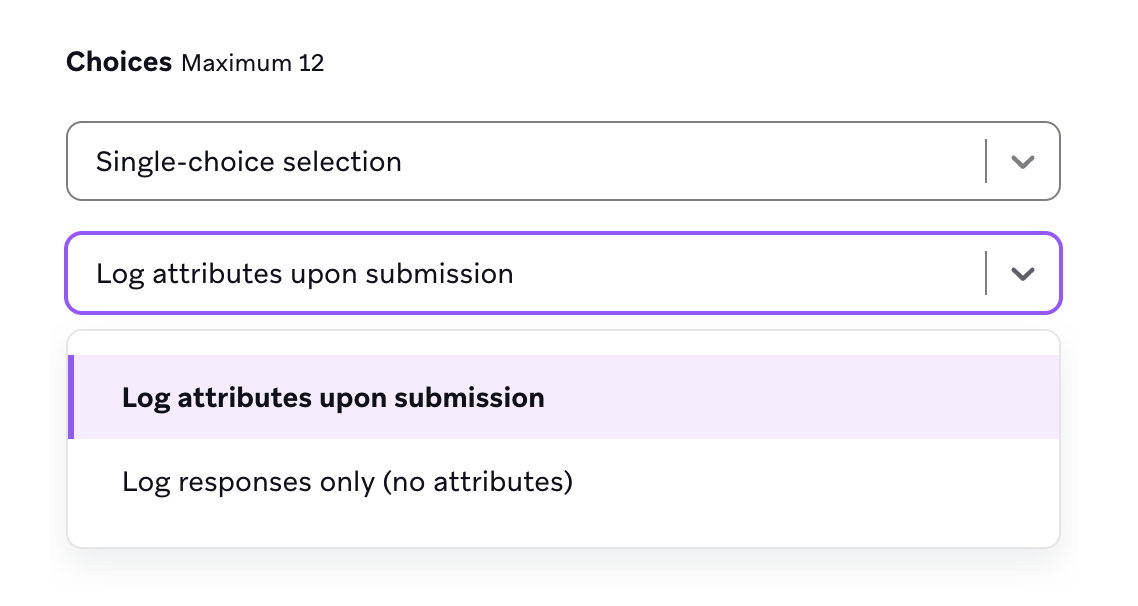Click the 'Single-choice selection' text in the combo box

[249, 162]
